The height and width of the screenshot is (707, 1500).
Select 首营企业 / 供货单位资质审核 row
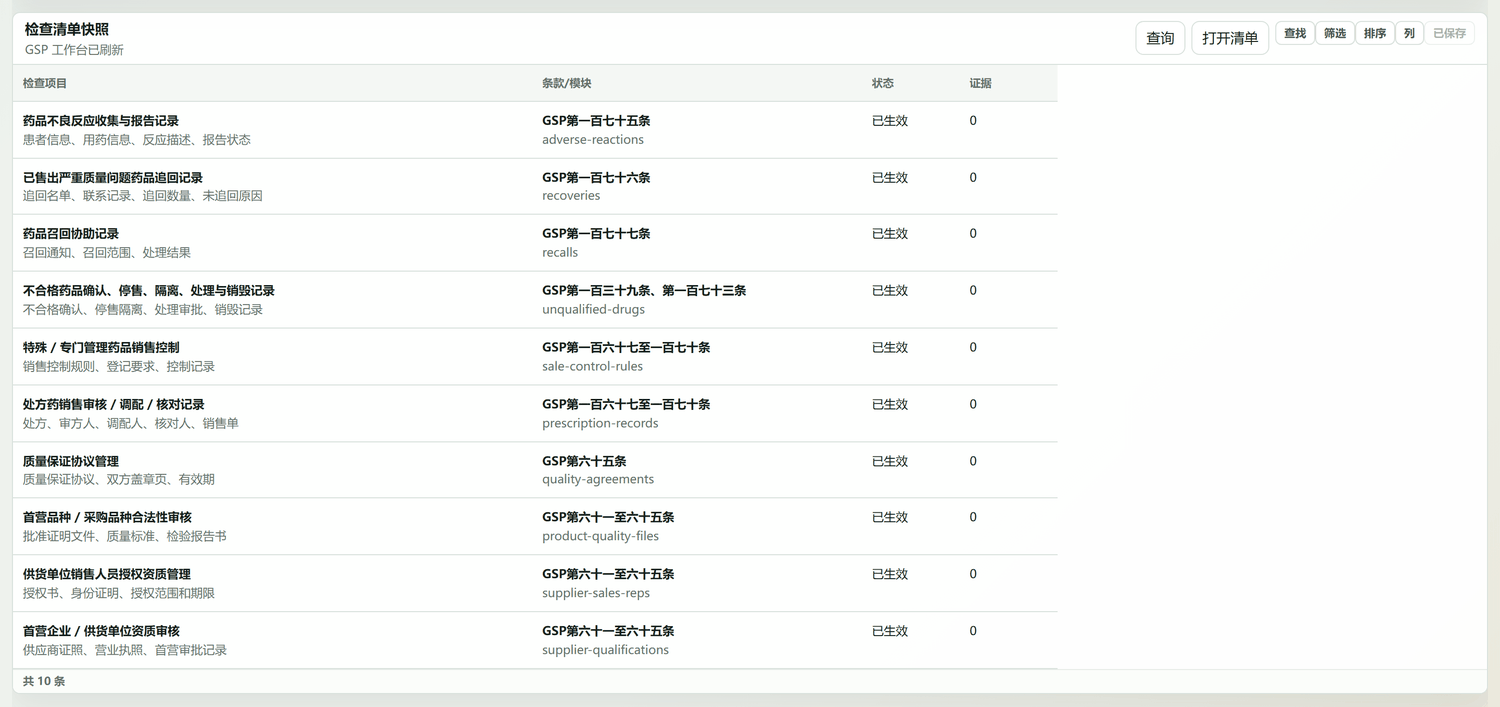click(535, 641)
